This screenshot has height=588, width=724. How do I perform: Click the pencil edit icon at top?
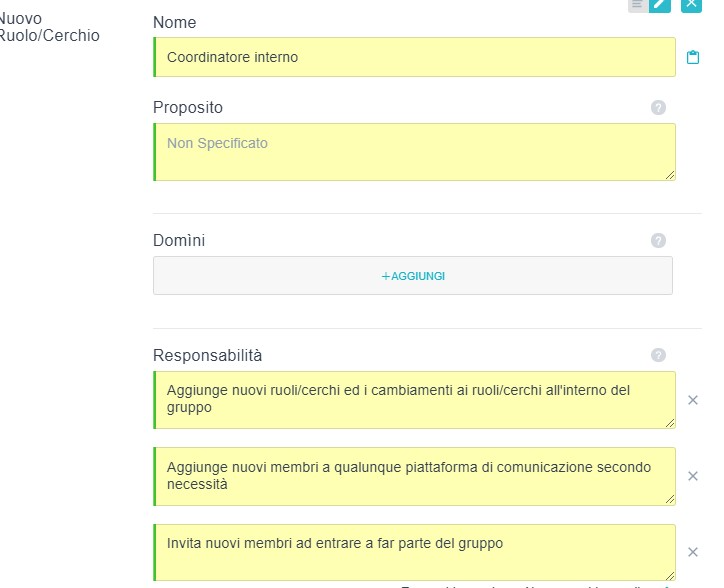click(x=660, y=5)
